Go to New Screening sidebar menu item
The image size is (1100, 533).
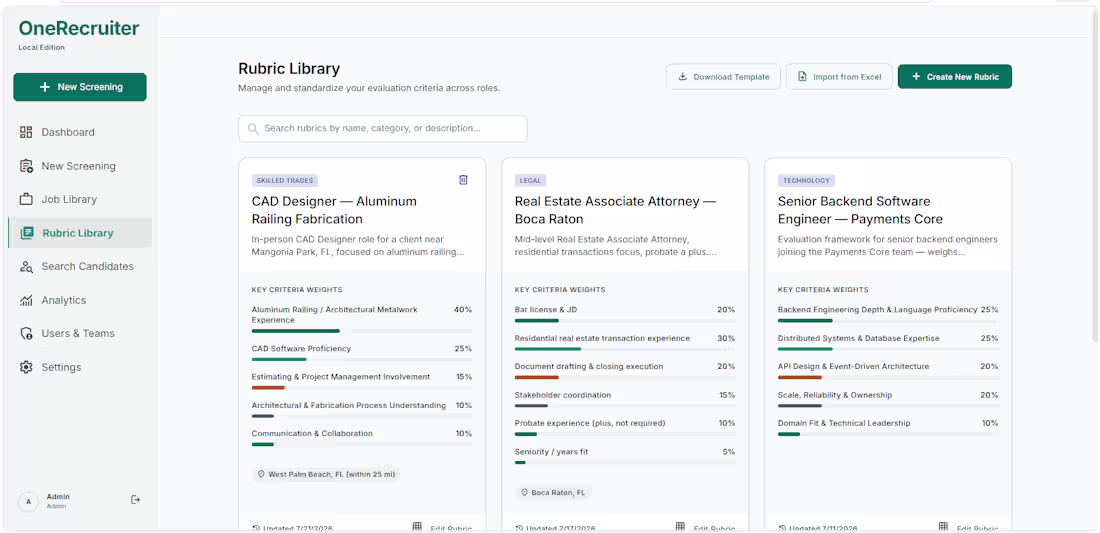click(x=80, y=166)
